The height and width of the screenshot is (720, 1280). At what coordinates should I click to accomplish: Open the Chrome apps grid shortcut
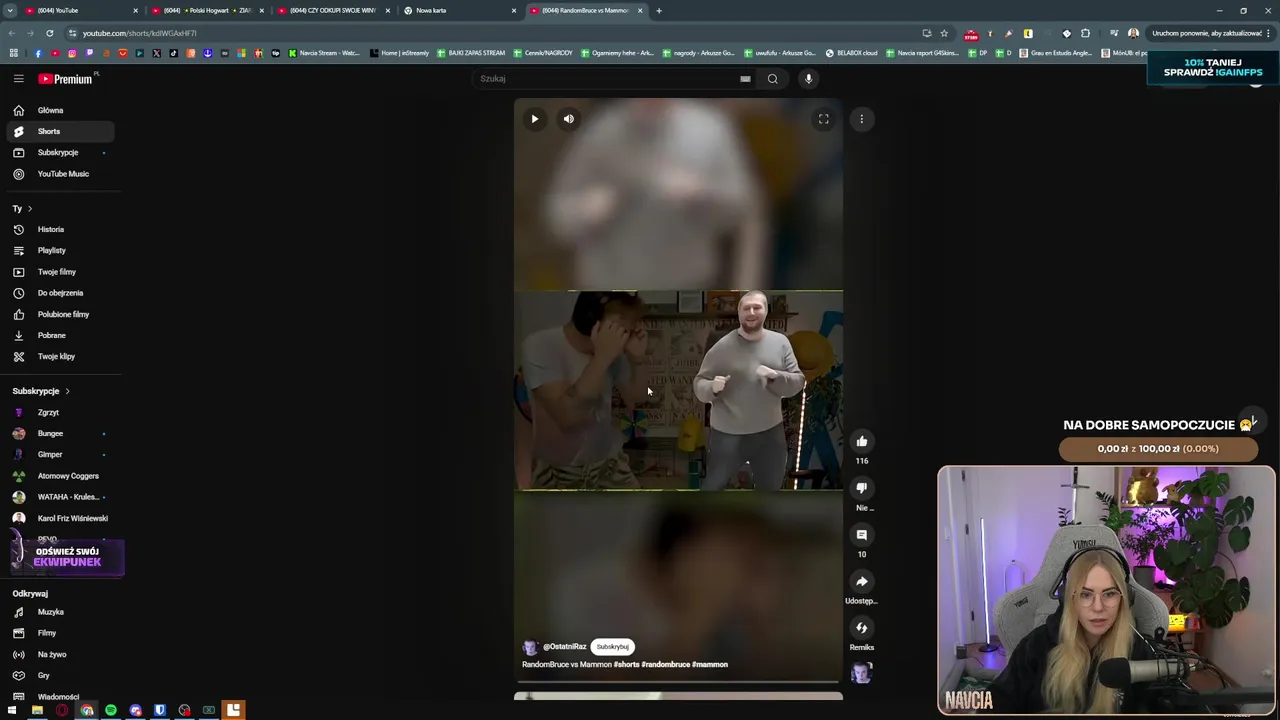tap(13, 53)
